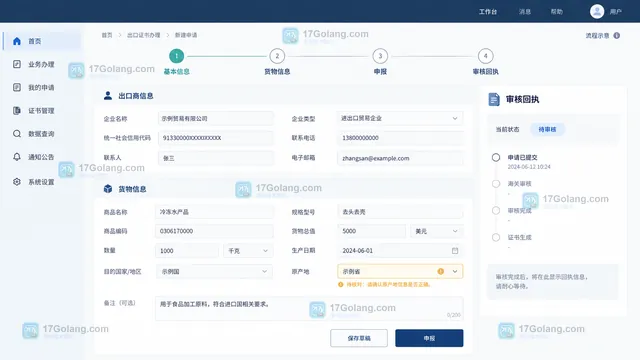640x360 pixels.
Task: Click the 商品编码 input field
Action: pyautogui.click(x=214, y=231)
